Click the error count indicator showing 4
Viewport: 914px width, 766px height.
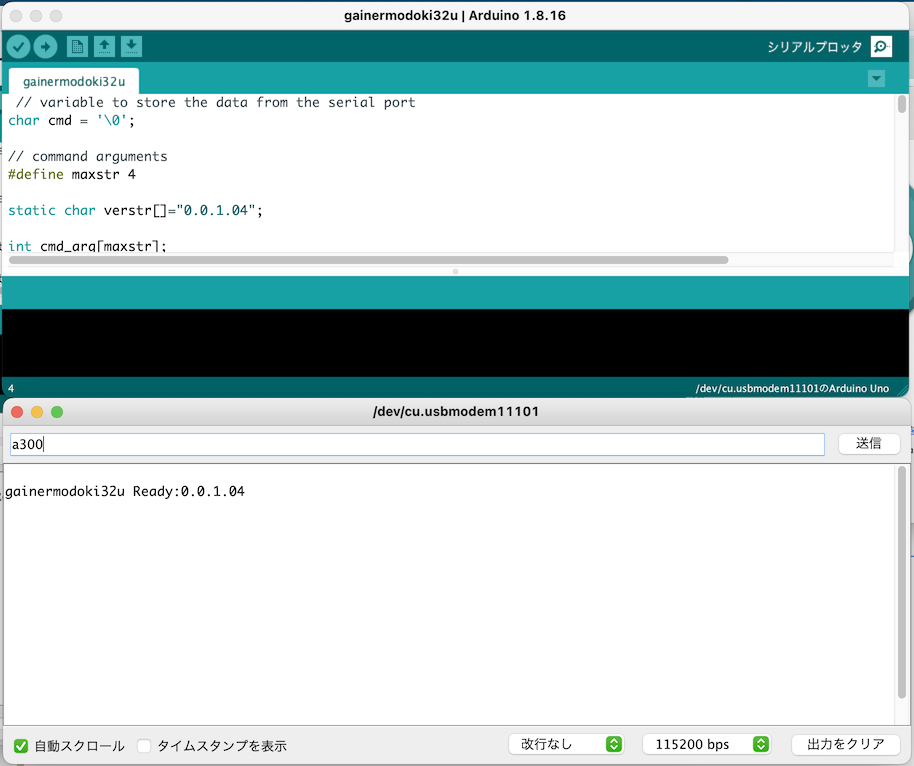click(x=8, y=388)
